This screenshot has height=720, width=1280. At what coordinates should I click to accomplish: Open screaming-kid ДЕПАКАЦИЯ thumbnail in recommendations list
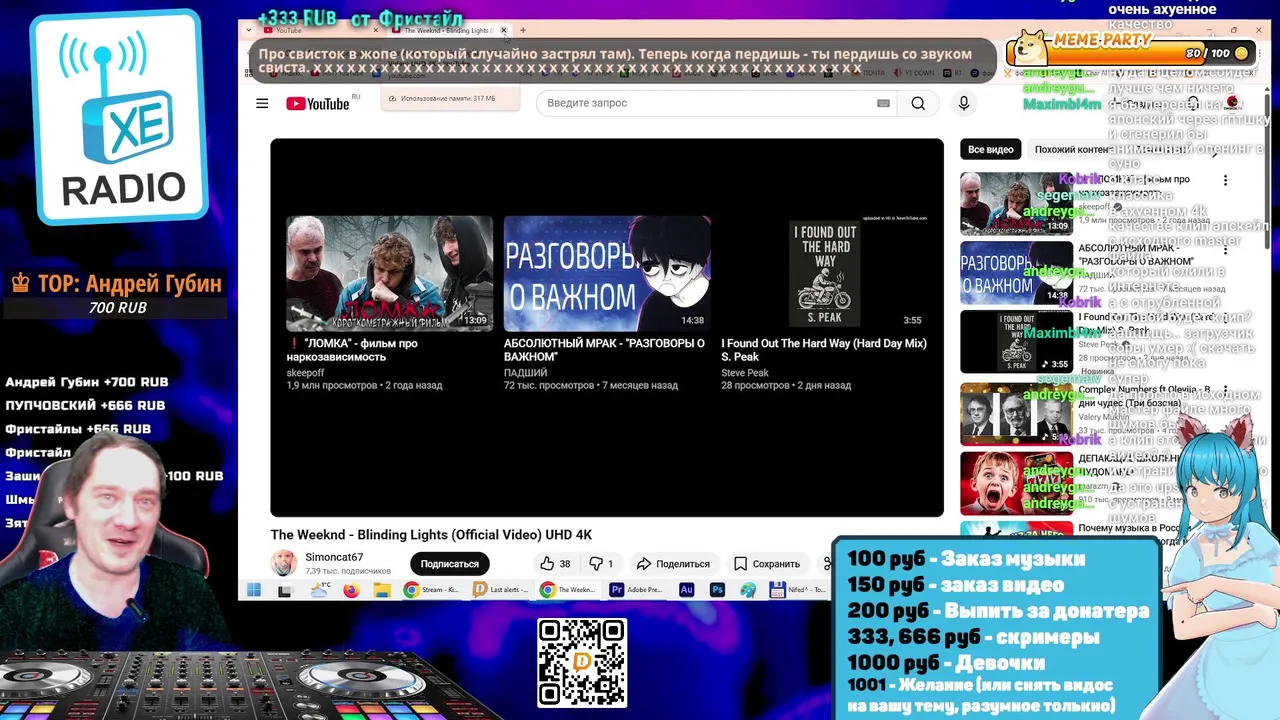point(1016,484)
